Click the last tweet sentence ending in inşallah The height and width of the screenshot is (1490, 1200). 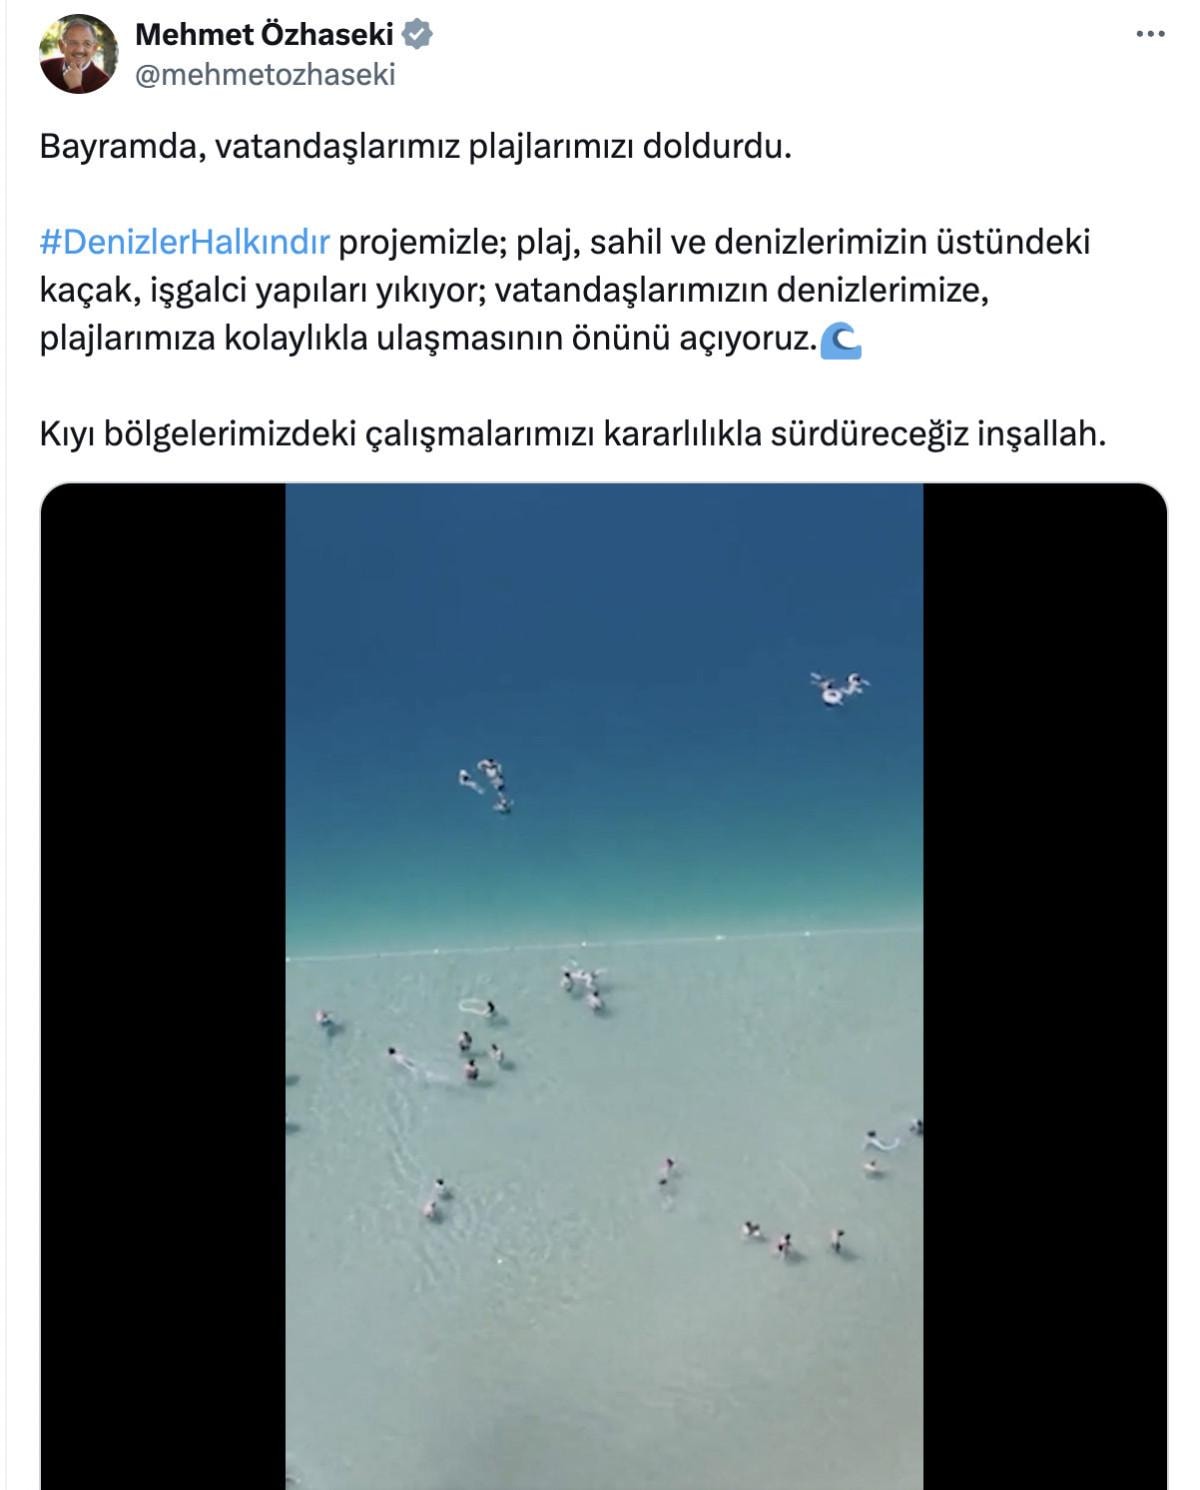pos(572,434)
